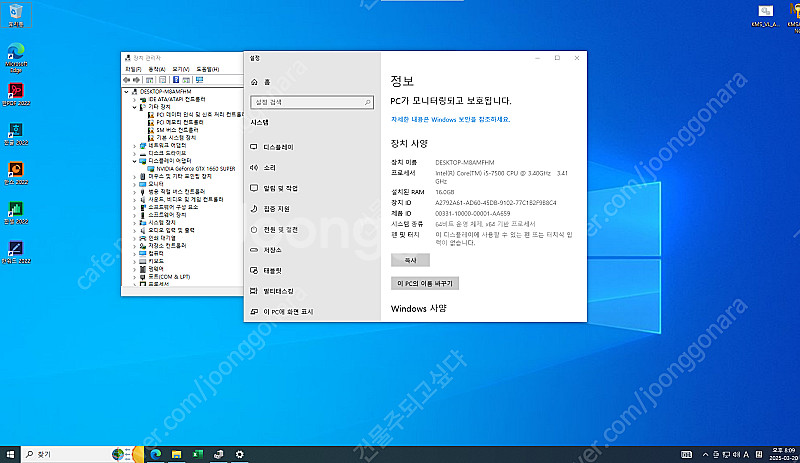Click the 설정 검색 search field in Settings
Viewport: 800px width, 463px height.
click(312, 102)
